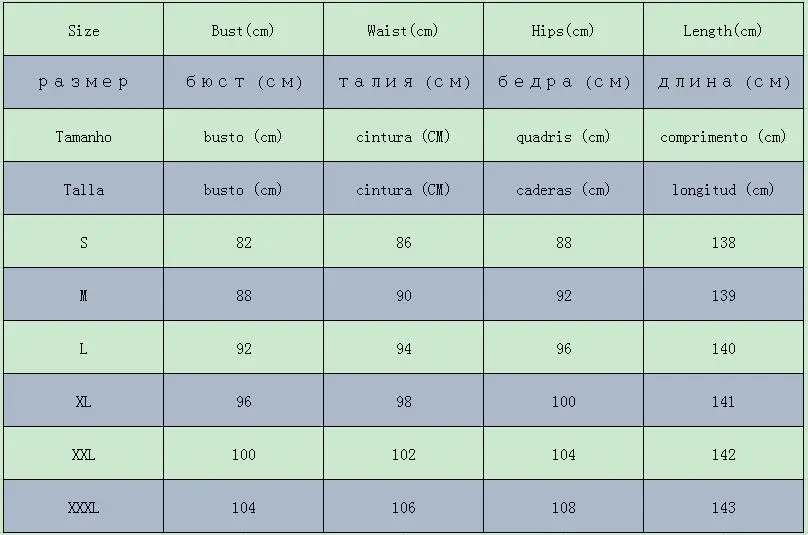This screenshot has width=808, height=535.
Task: Select waist value 102 for XXL
Action: (403, 455)
